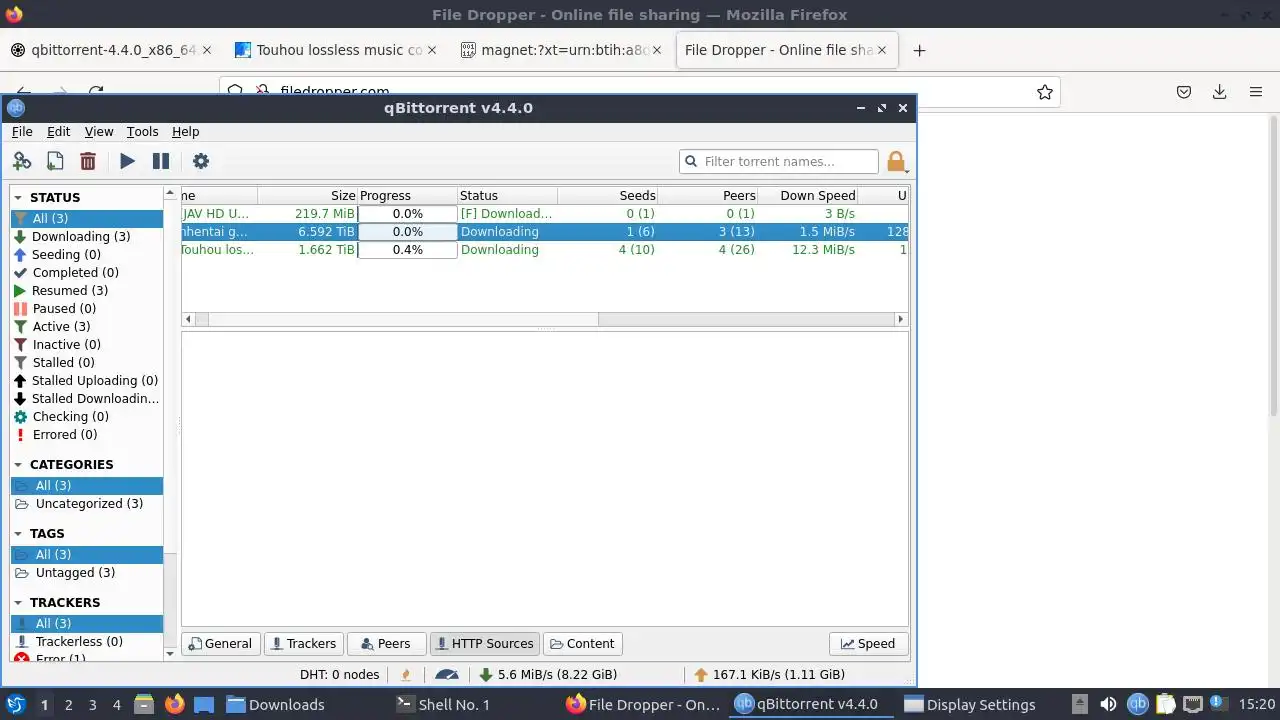
Task: Click torrent list horizontal scroll left arrow
Action: tap(188, 319)
